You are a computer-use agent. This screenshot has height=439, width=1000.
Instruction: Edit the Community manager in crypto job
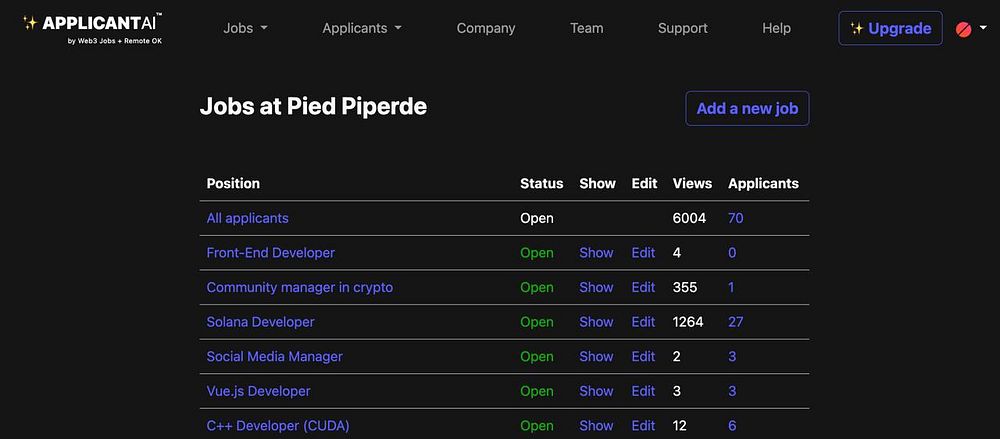coord(643,287)
